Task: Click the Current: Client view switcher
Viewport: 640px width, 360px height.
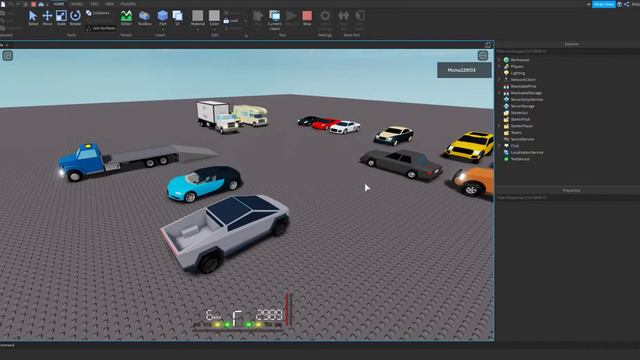Action: pyautogui.click(x=275, y=20)
